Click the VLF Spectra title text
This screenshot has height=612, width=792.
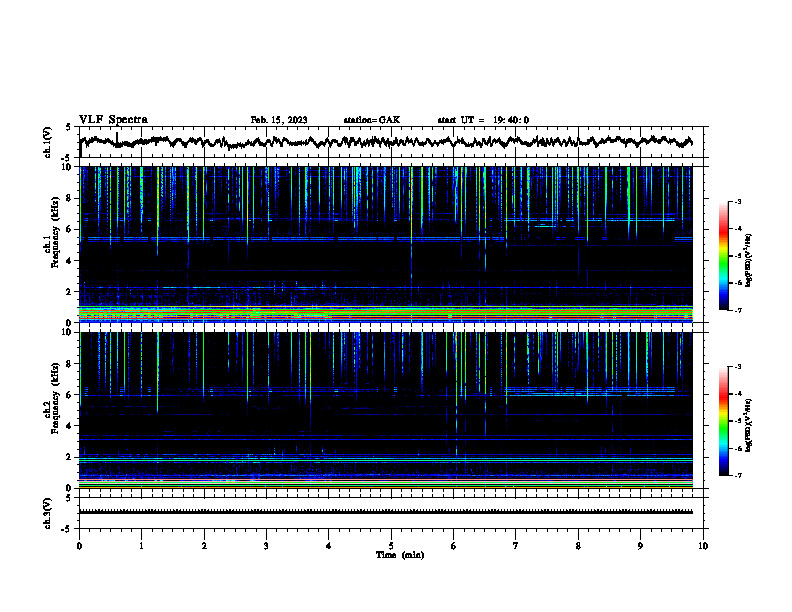tap(113, 119)
